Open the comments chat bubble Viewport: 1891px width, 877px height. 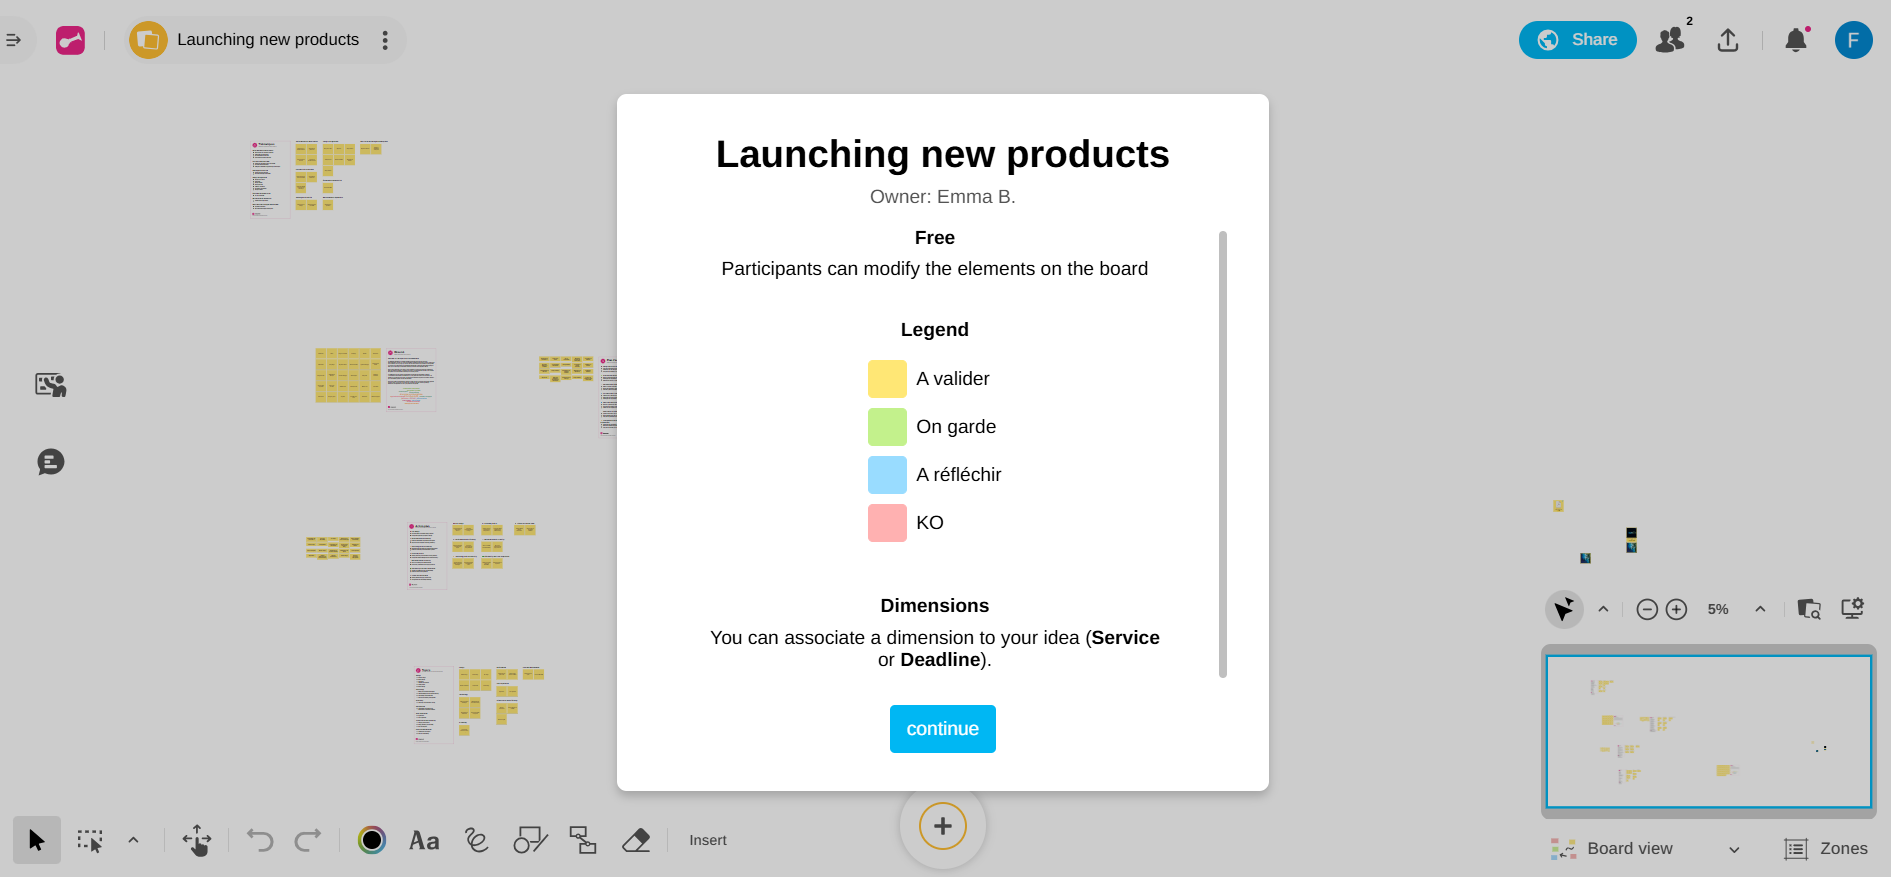[x=51, y=462]
